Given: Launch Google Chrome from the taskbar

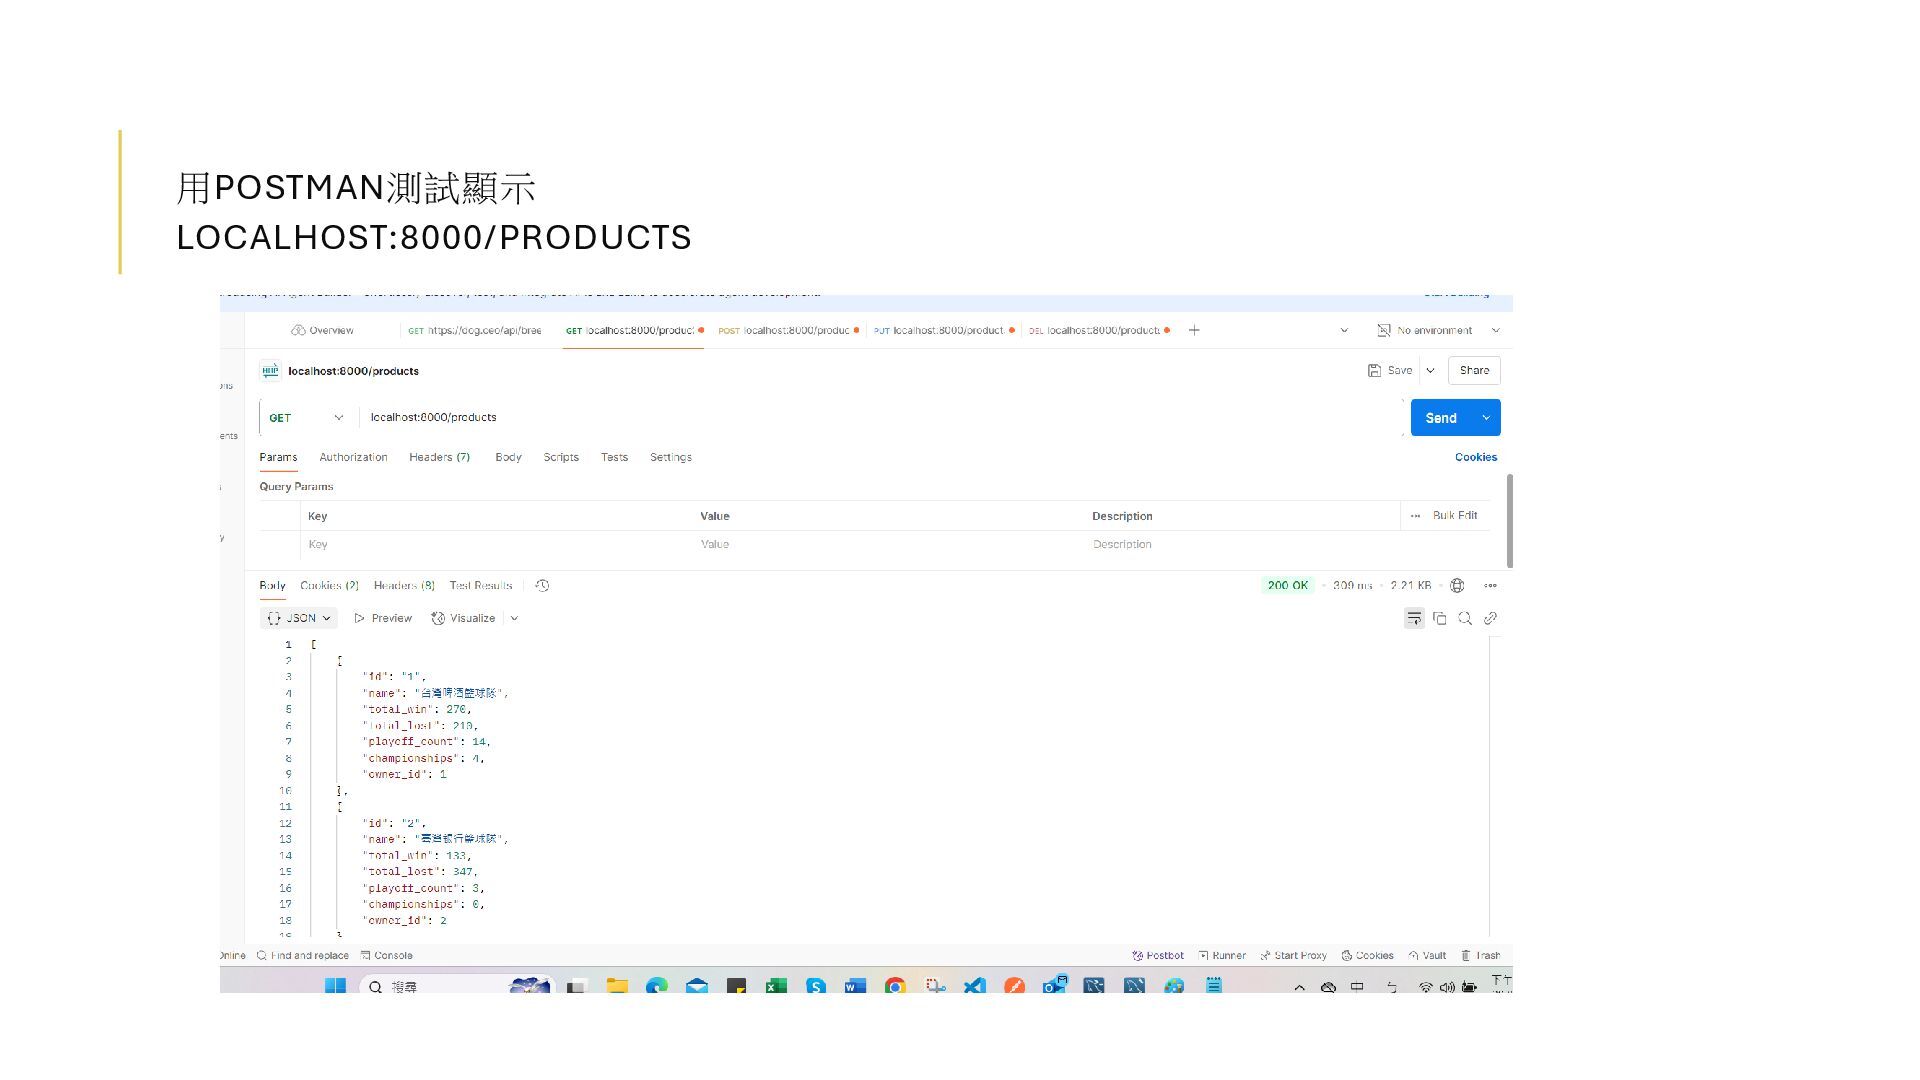Looking at the screenshot, I should pyautogui.click(x=895, y=986).
